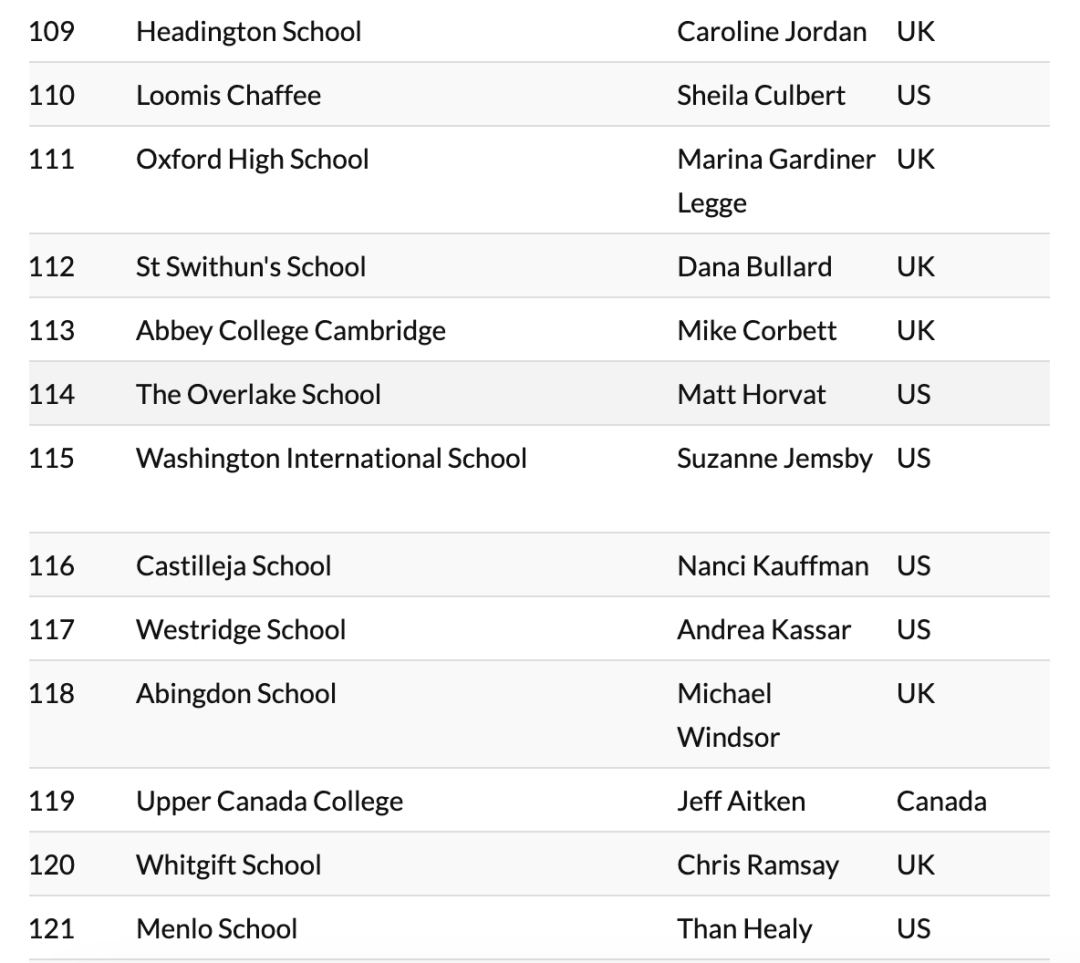Select the Loomis Chaffee school cell
The width and height of the screenshot is (1080, 963).
[x=229, y=95]
